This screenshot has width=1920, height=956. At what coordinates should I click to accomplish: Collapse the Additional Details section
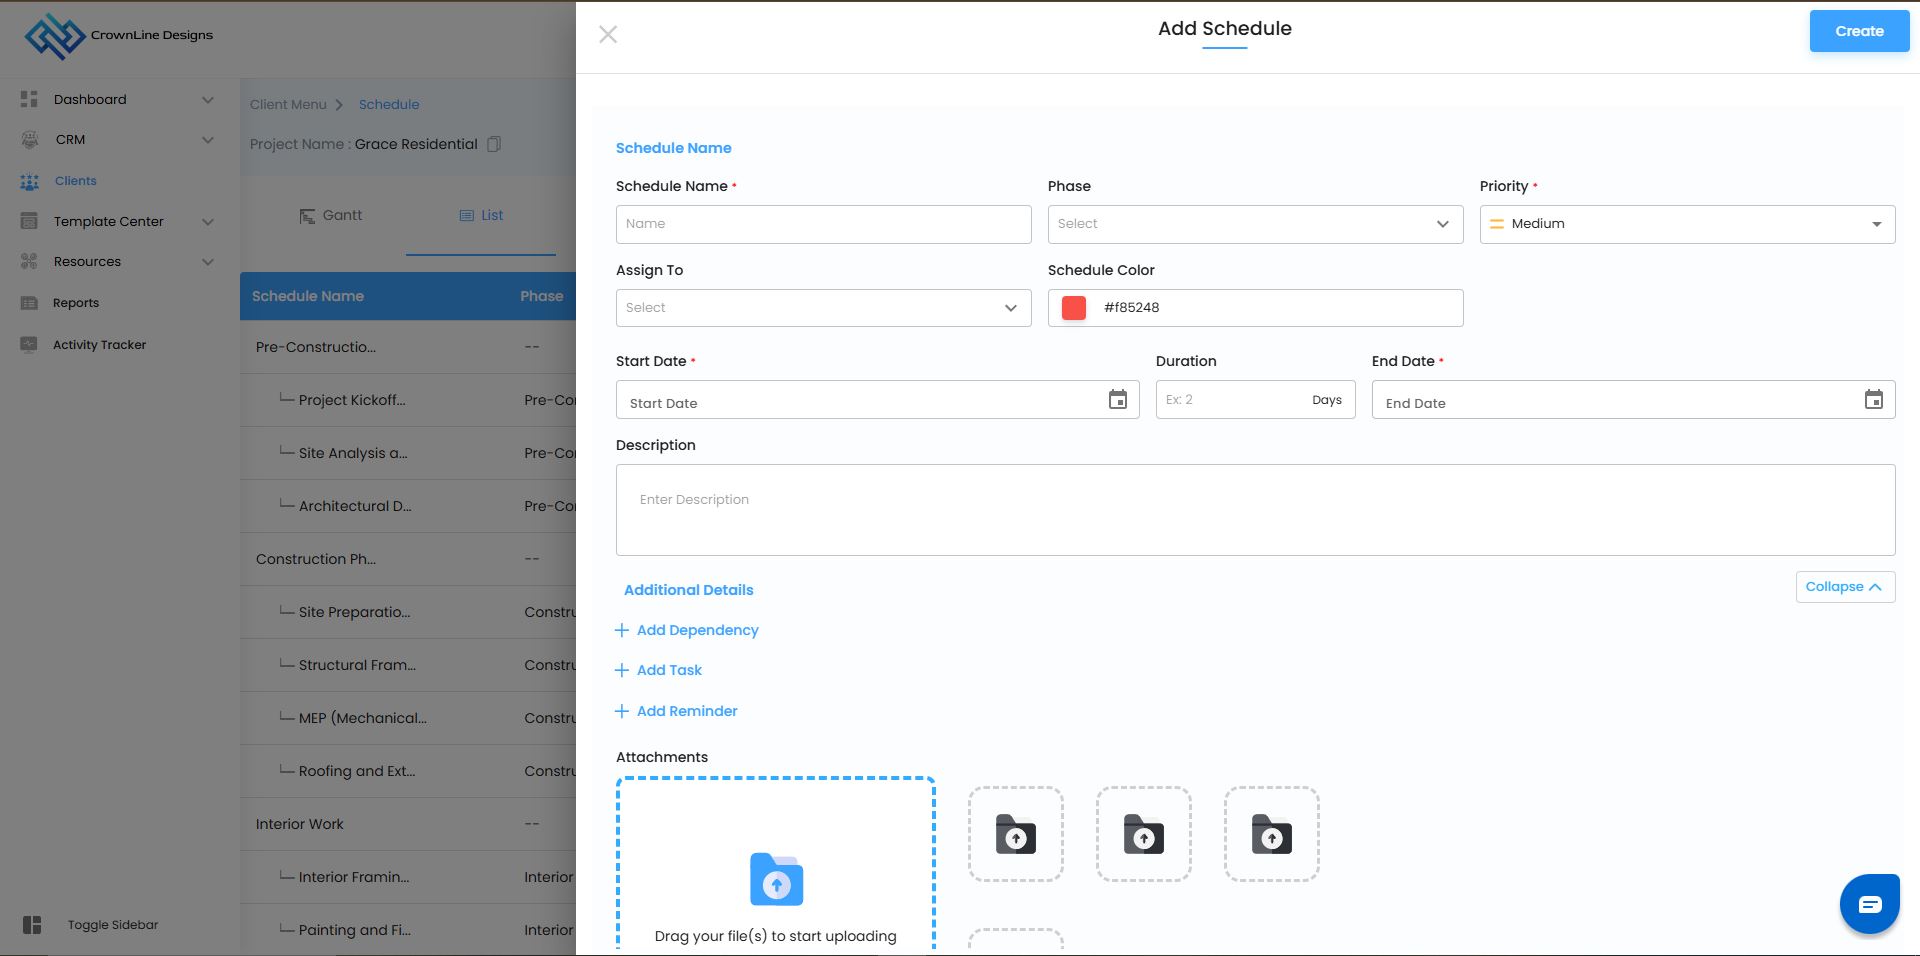1844,587
